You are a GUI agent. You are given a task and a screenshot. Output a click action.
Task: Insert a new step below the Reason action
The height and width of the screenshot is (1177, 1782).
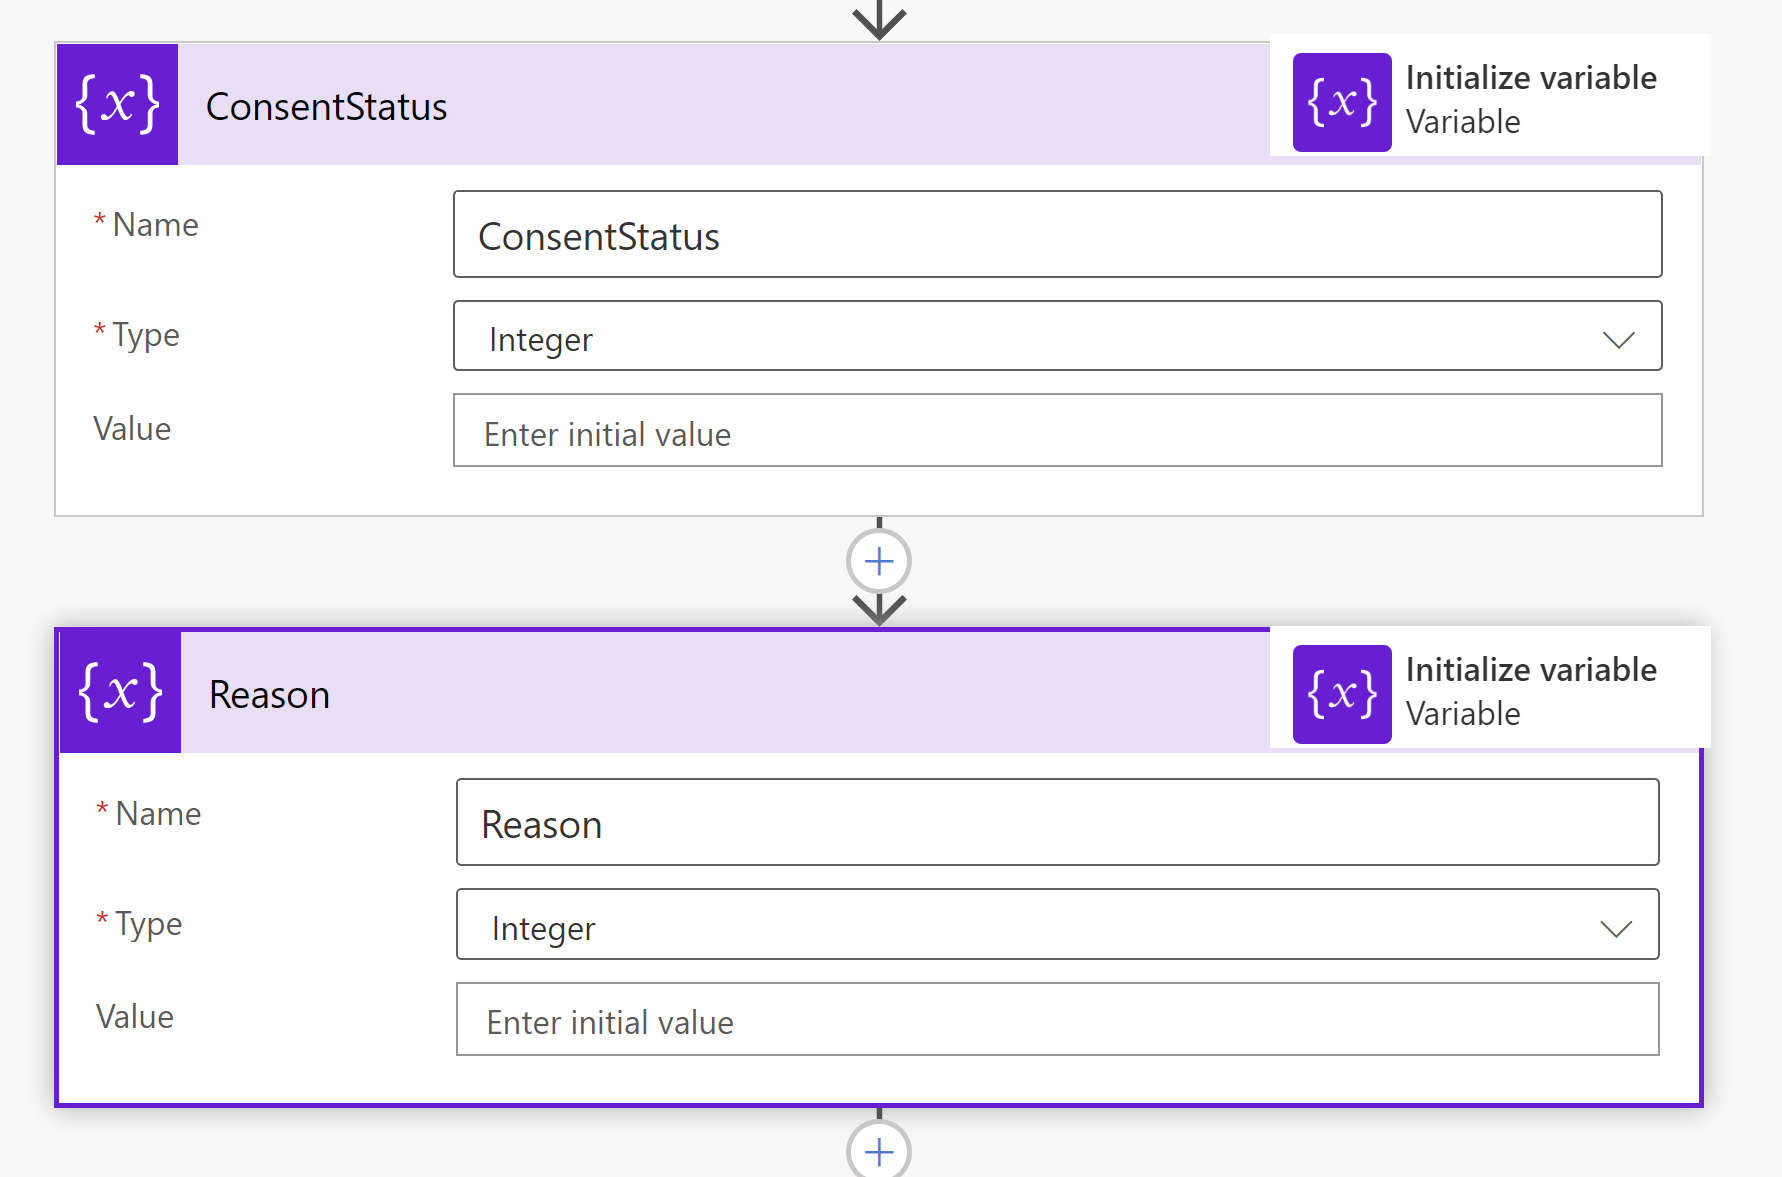pos(878,1151)
